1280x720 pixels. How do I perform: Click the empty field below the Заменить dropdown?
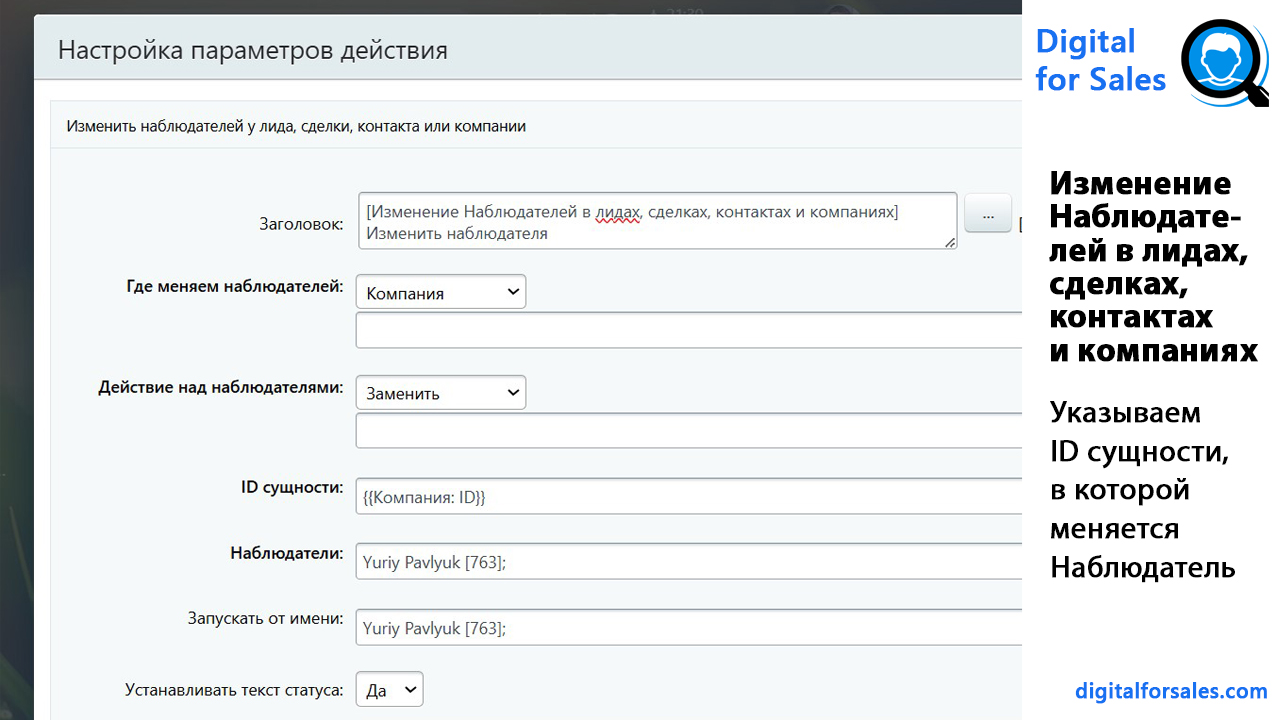click(688, 431)
